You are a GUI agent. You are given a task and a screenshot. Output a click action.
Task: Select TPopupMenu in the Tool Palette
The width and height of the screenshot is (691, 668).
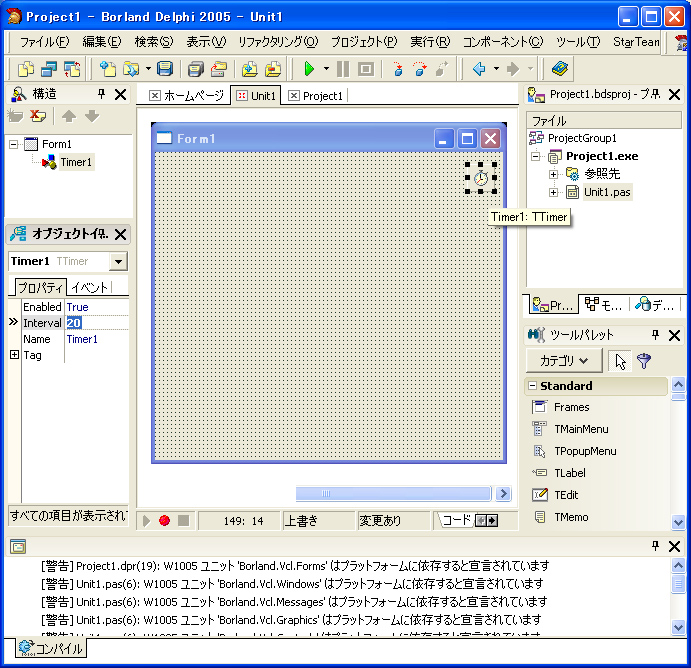[585, 451]
